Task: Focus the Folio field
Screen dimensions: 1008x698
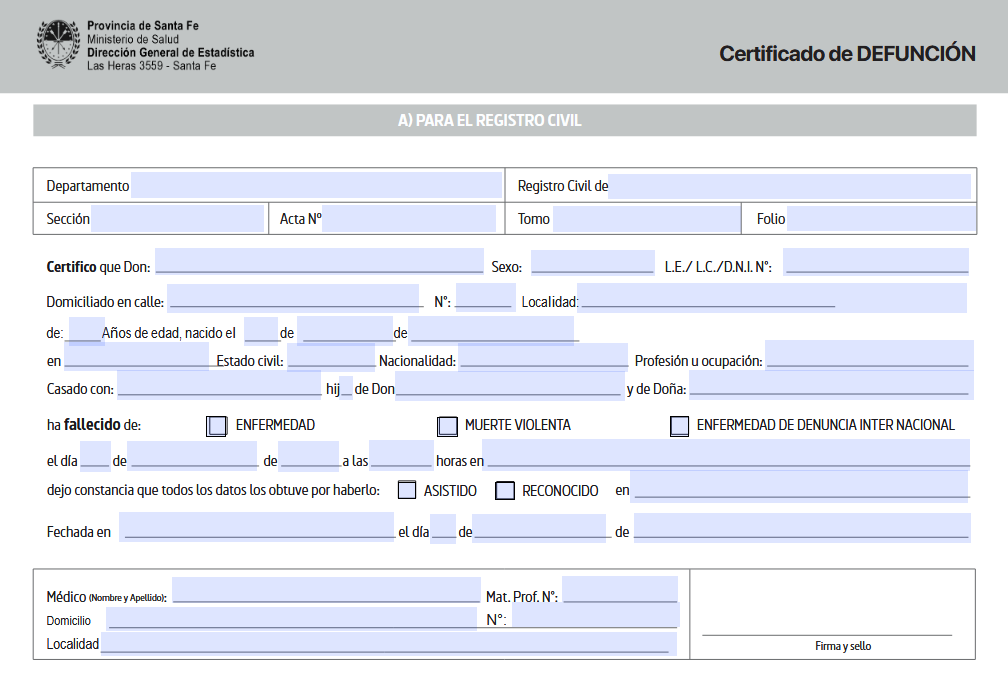Action: tap(881, 219)
